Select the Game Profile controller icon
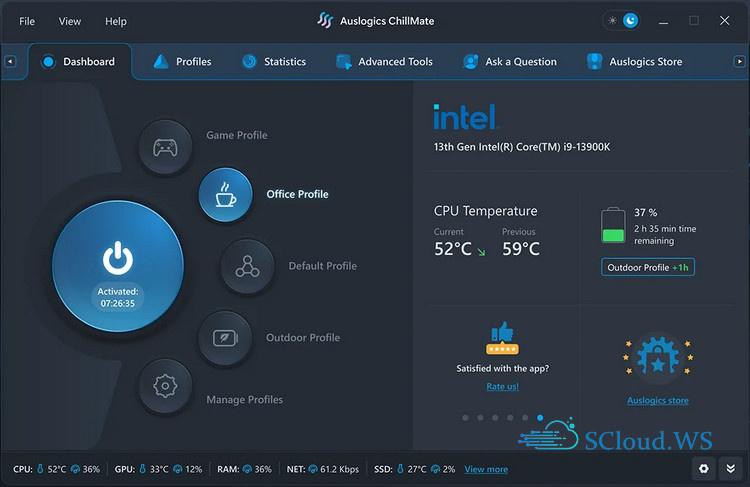This screenshot has height=487, width=750. [165, 147]
